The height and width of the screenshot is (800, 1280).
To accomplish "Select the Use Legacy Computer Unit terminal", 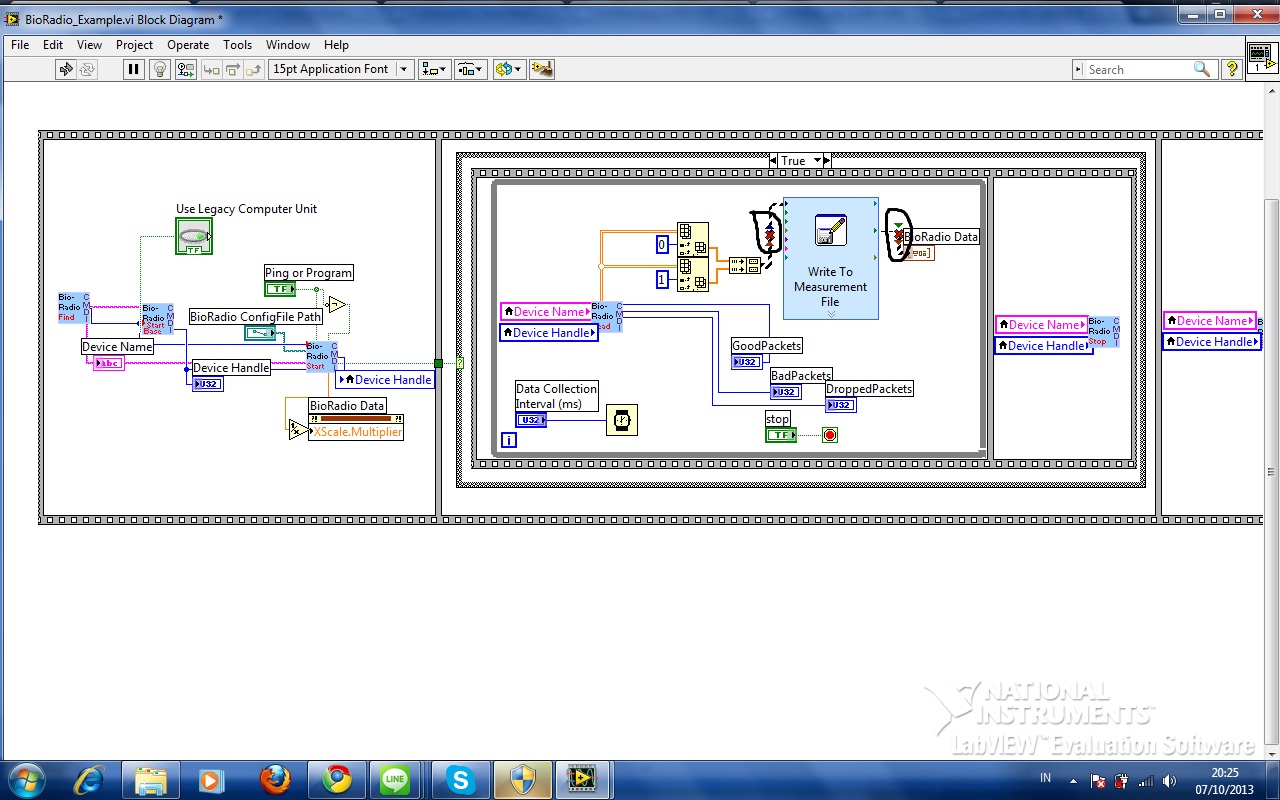I will coord(194,236).
